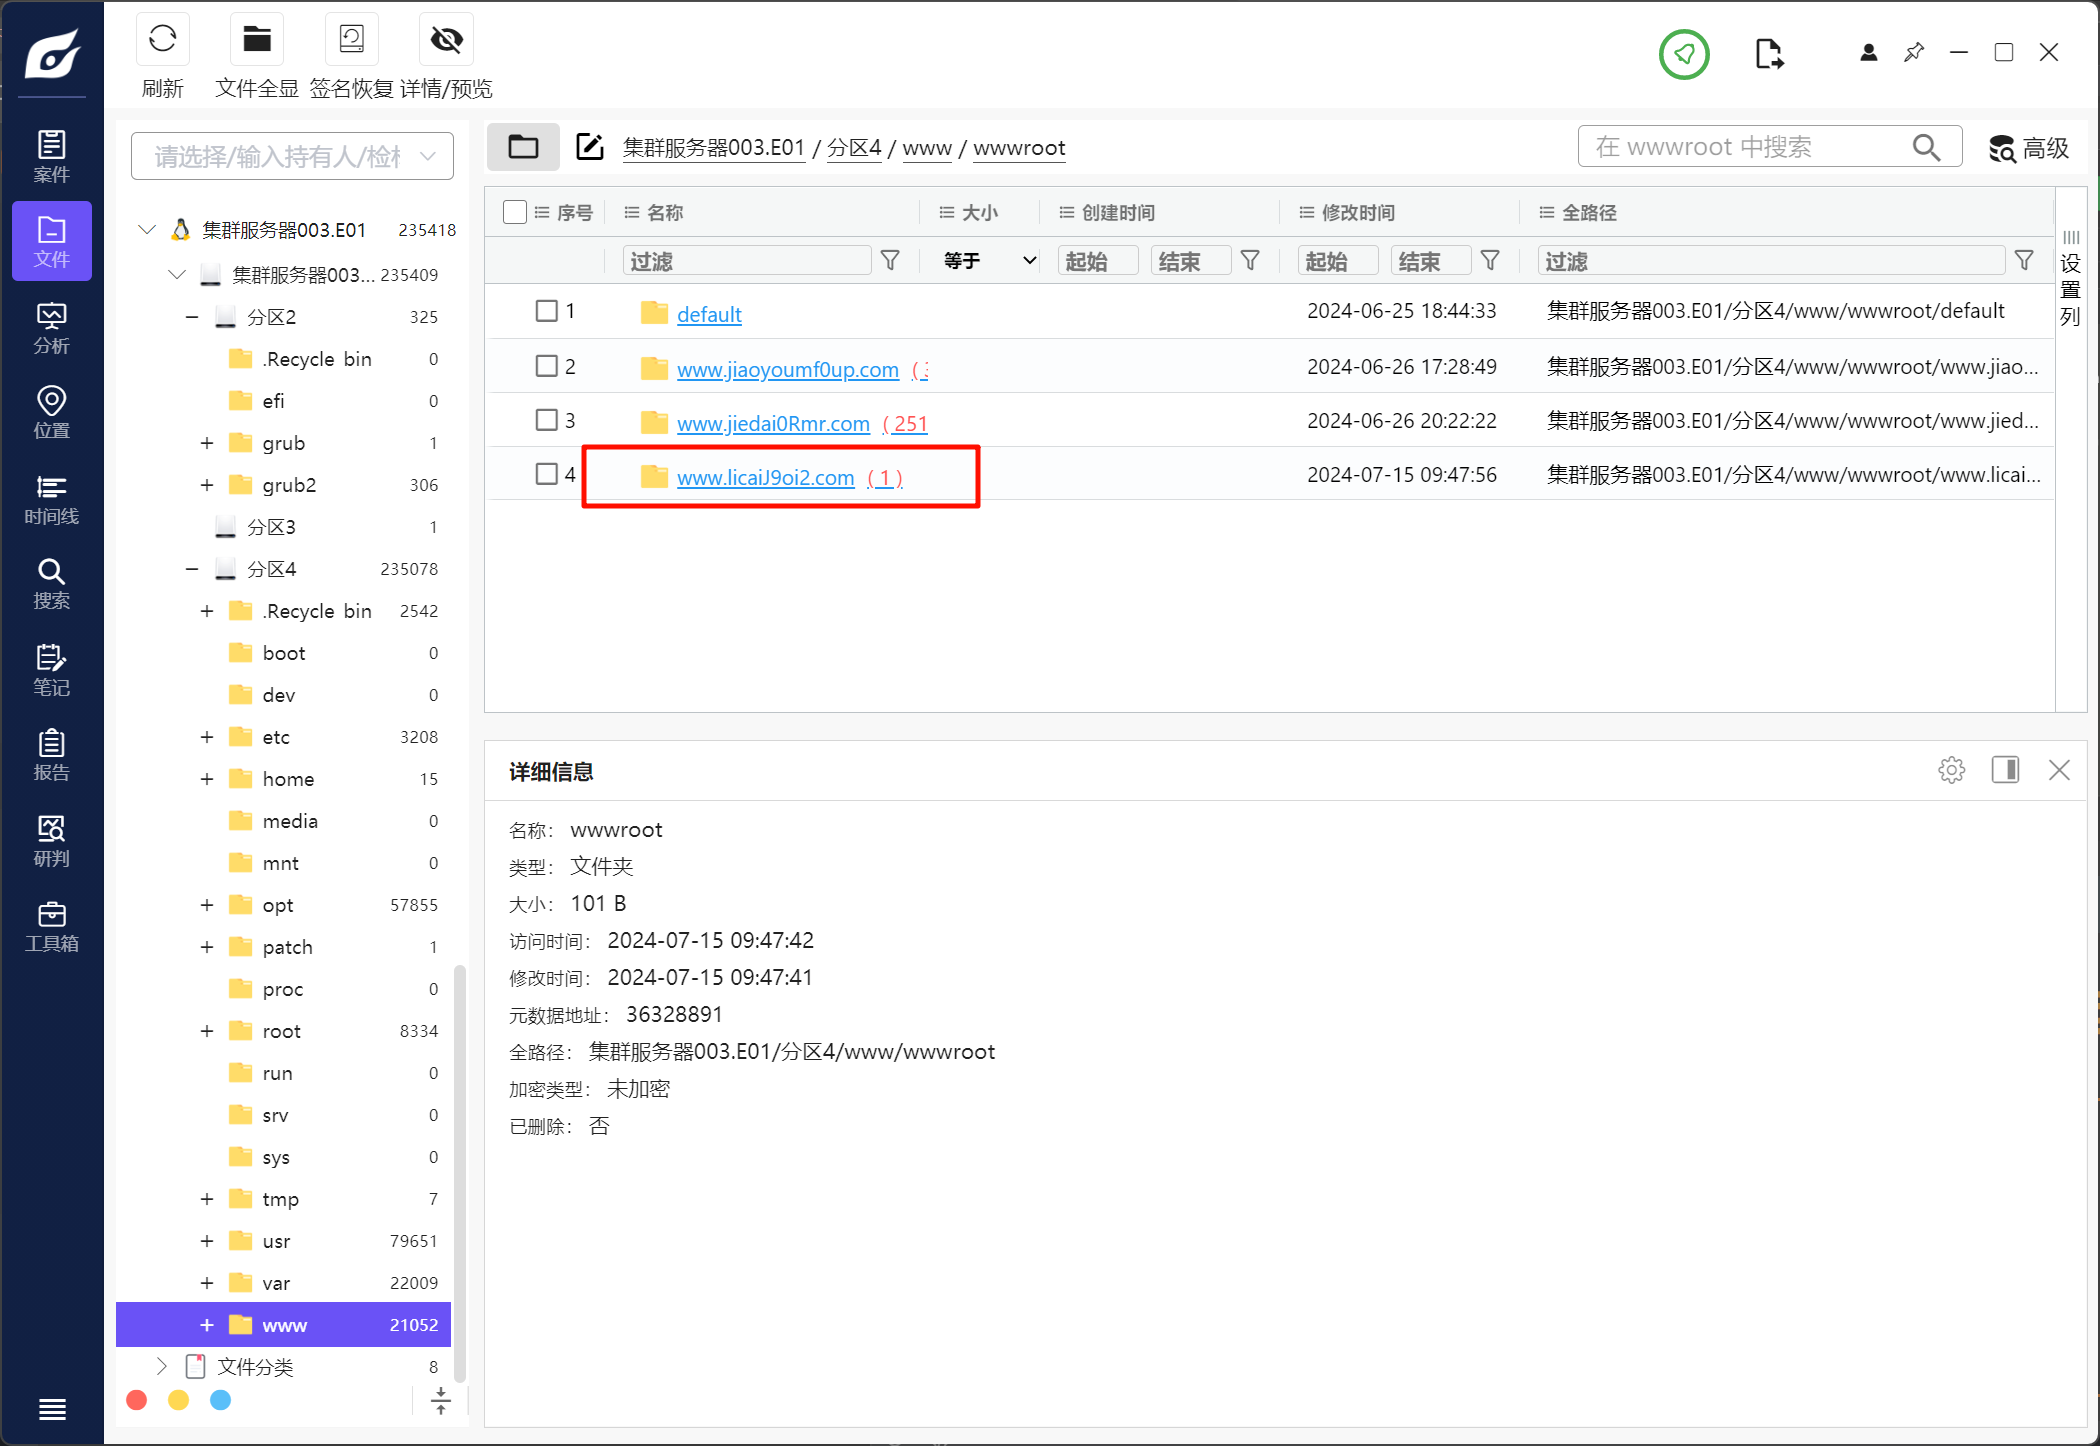Click the red color tag dot
Screen dimensions: 2100x1446
coord(137,1400)
